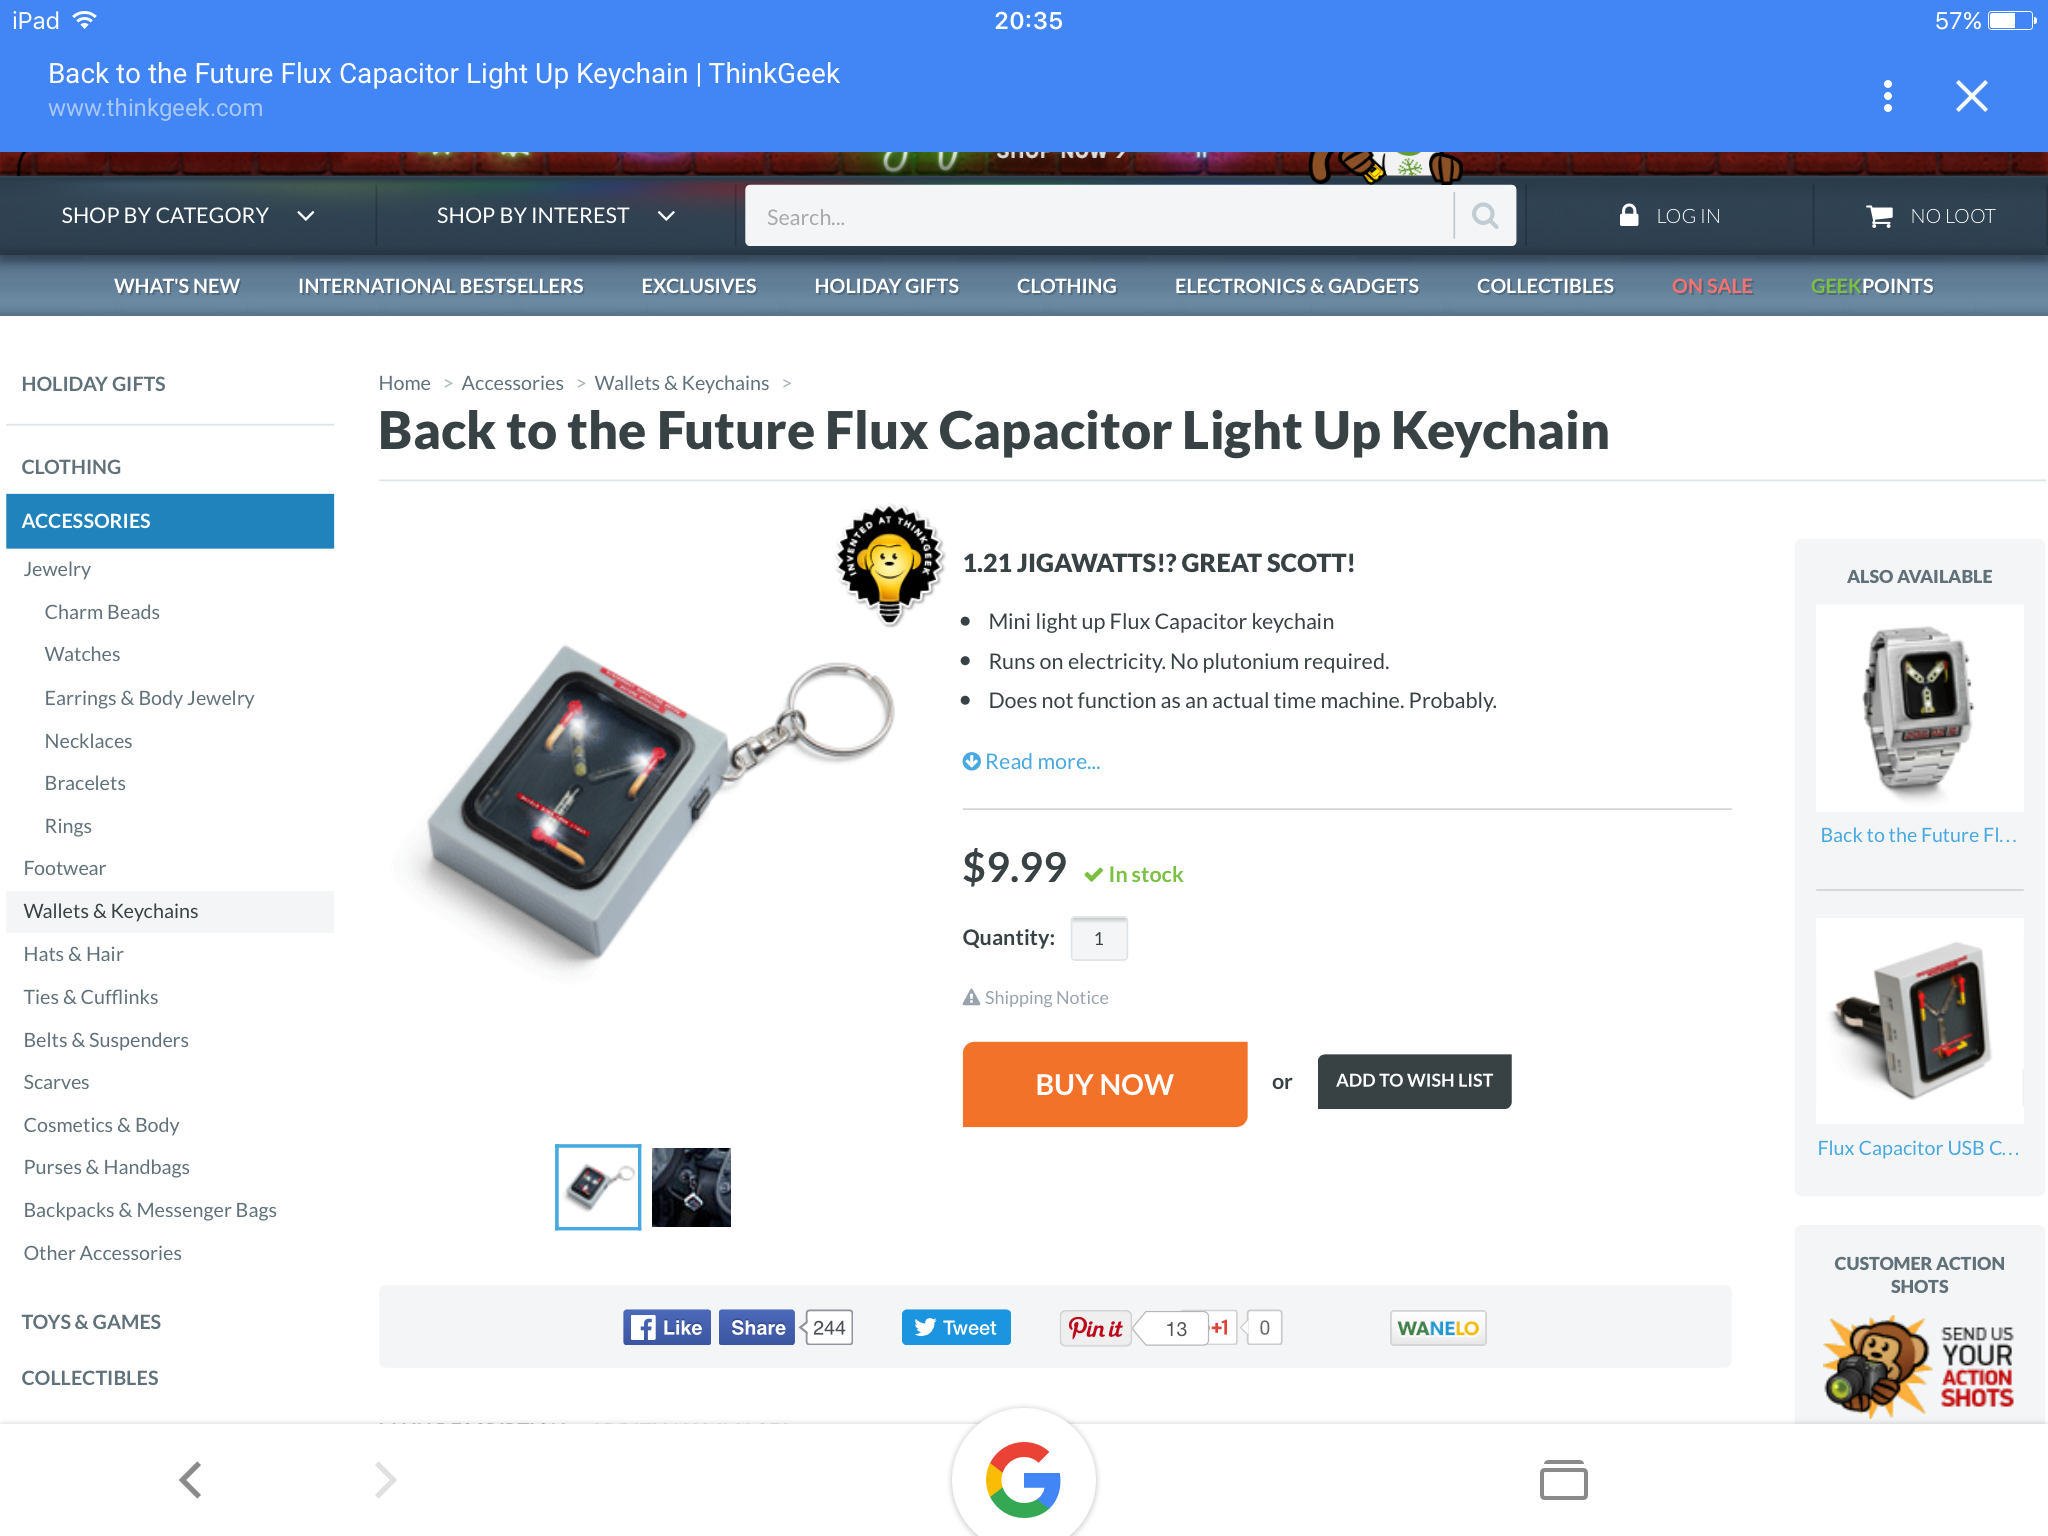Expand the Shop by Category dropdown
The height and width of the screenshot is (1536, 2048).
[188, 216]
